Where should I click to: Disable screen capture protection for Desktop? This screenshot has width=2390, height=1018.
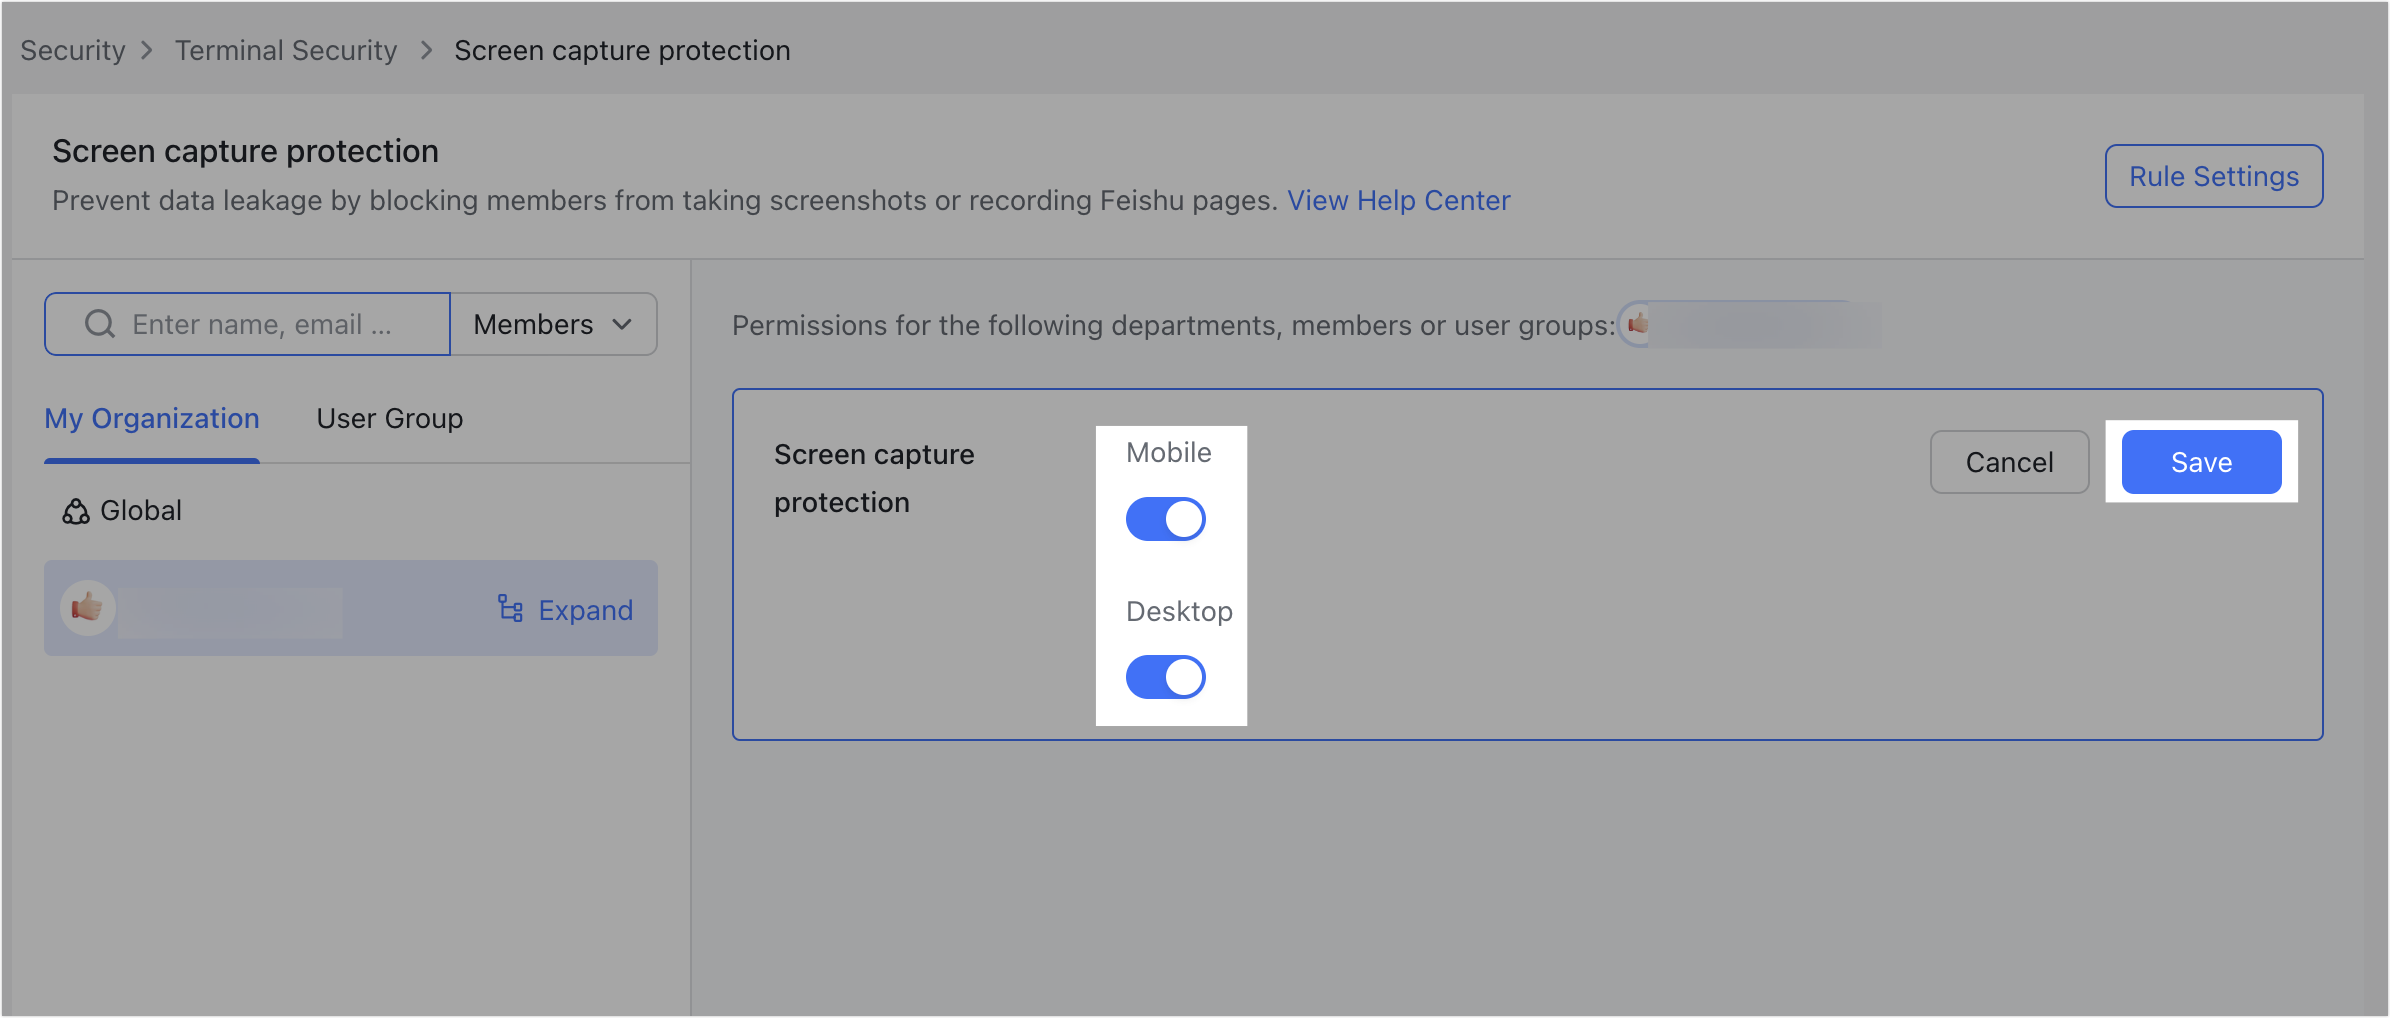coord(1165,677)
